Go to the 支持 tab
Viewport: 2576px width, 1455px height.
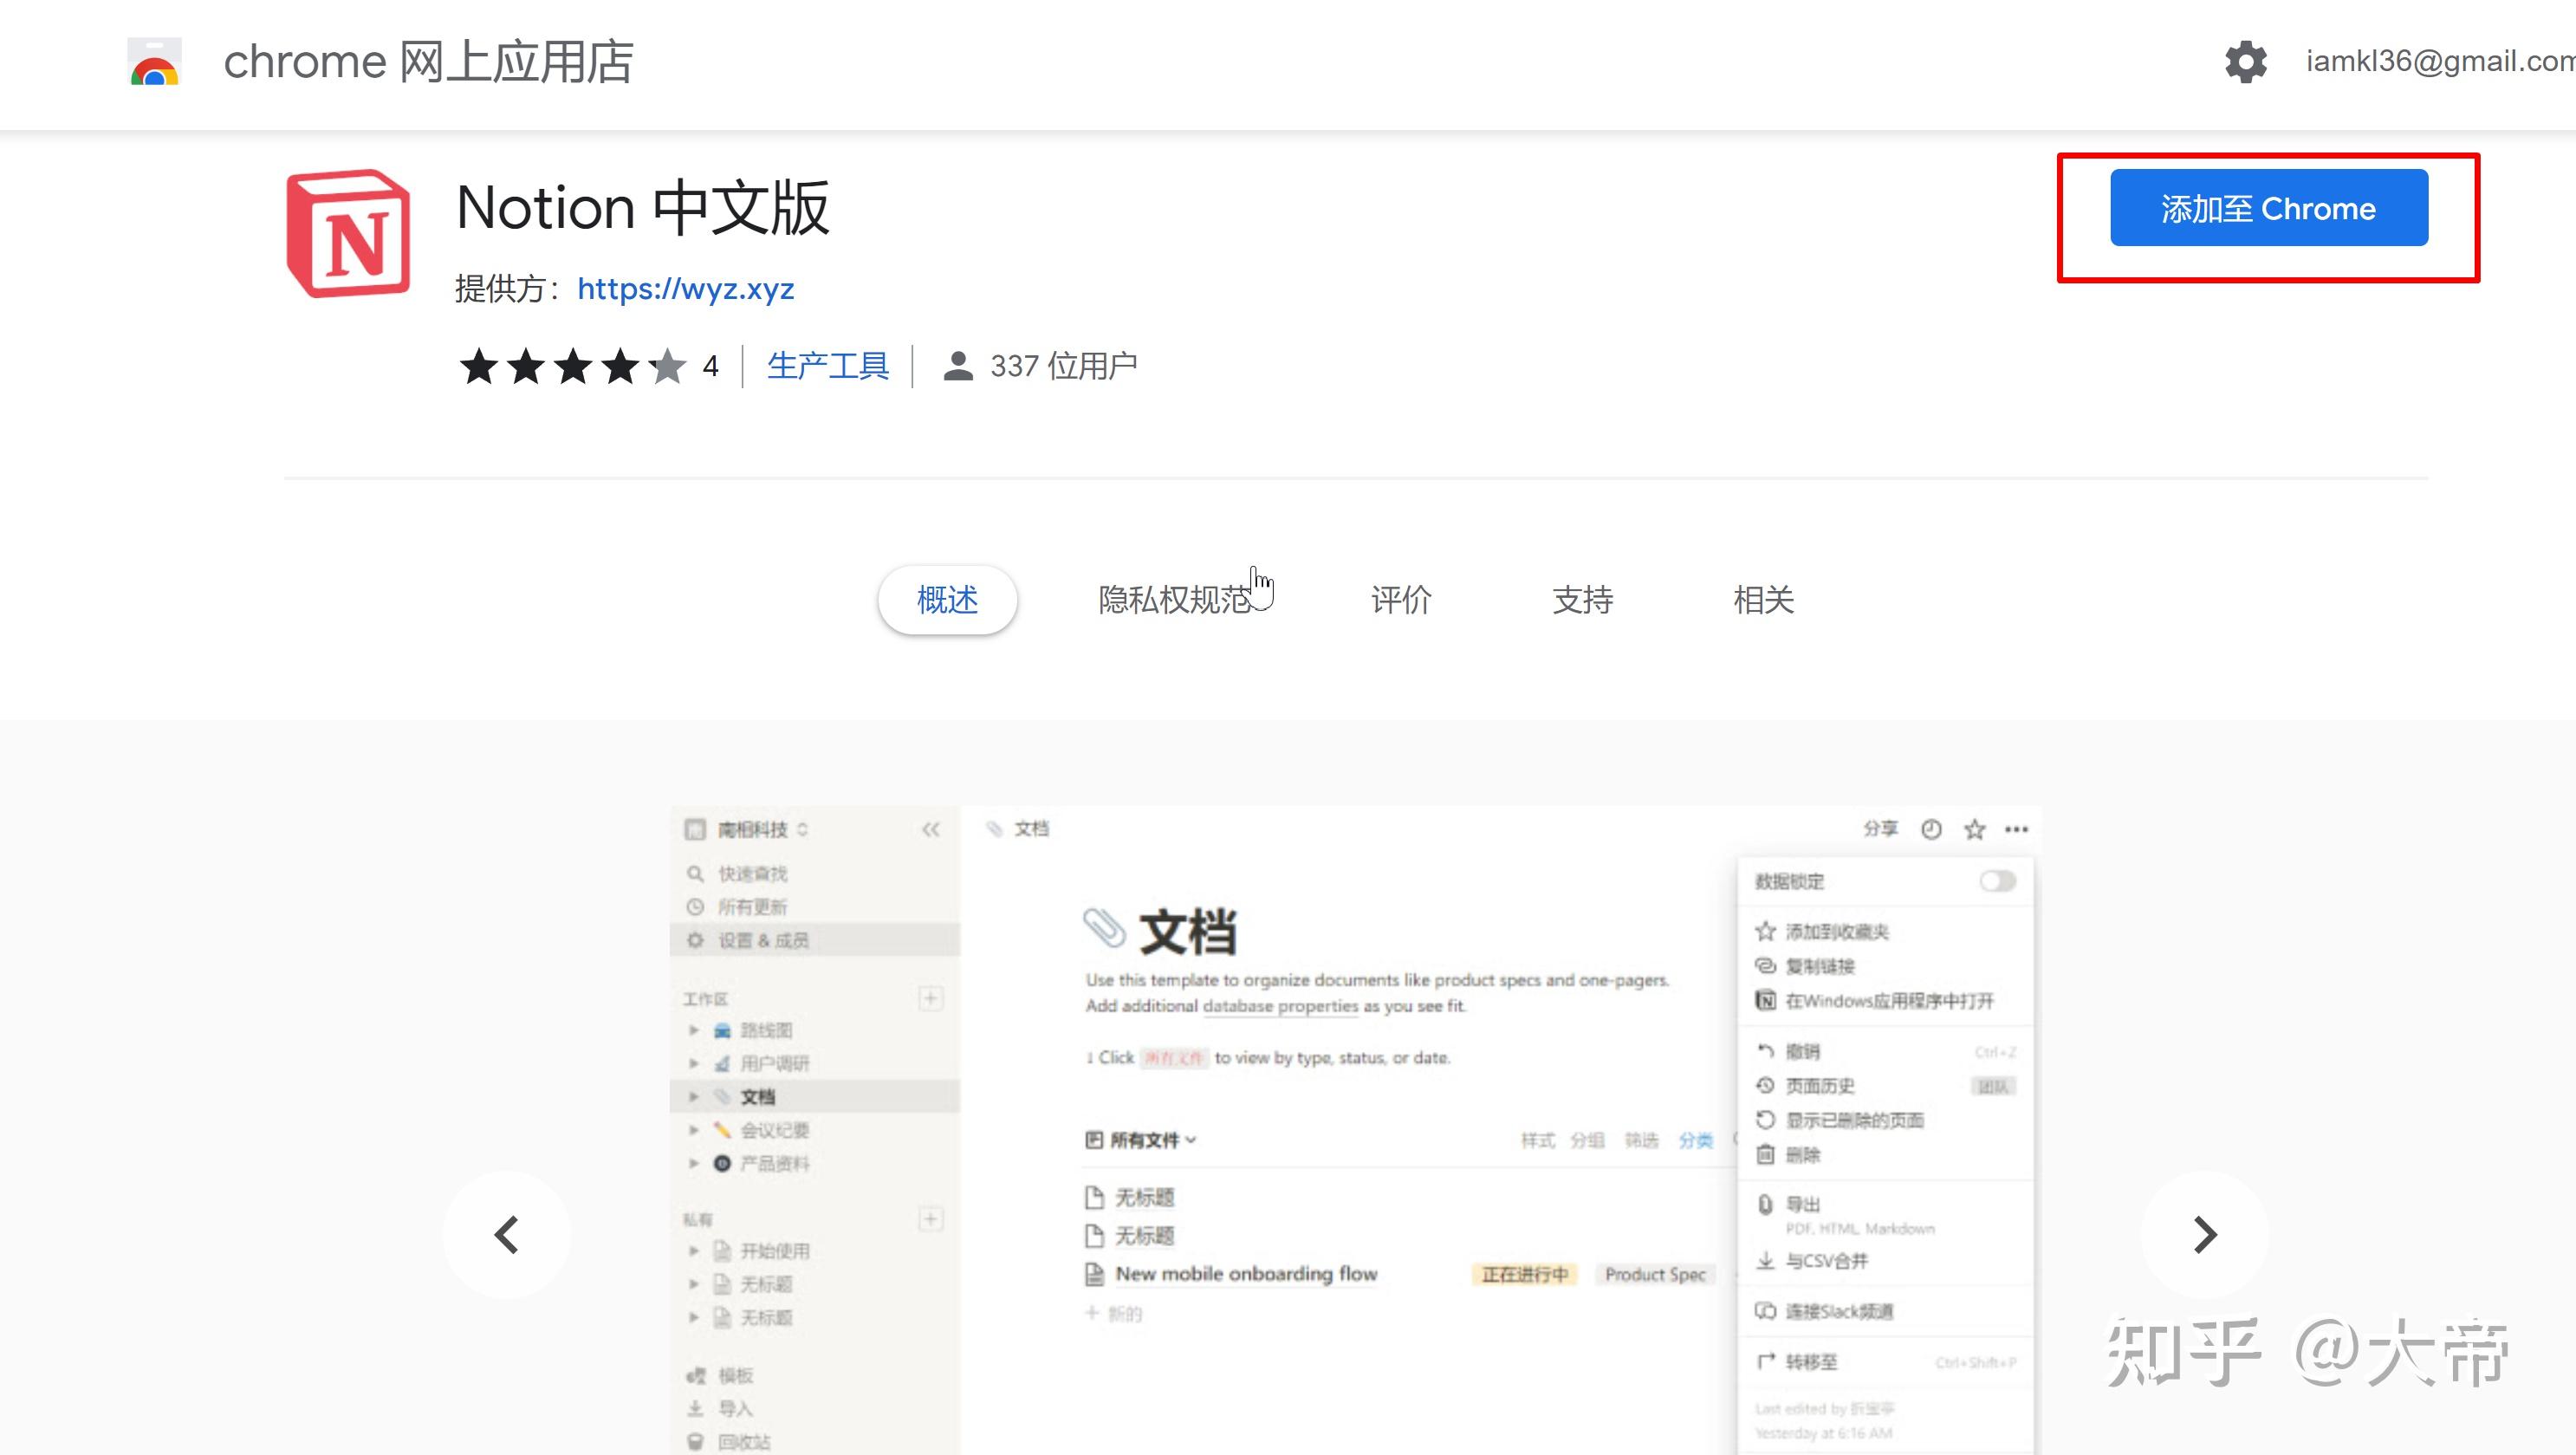1582,600
